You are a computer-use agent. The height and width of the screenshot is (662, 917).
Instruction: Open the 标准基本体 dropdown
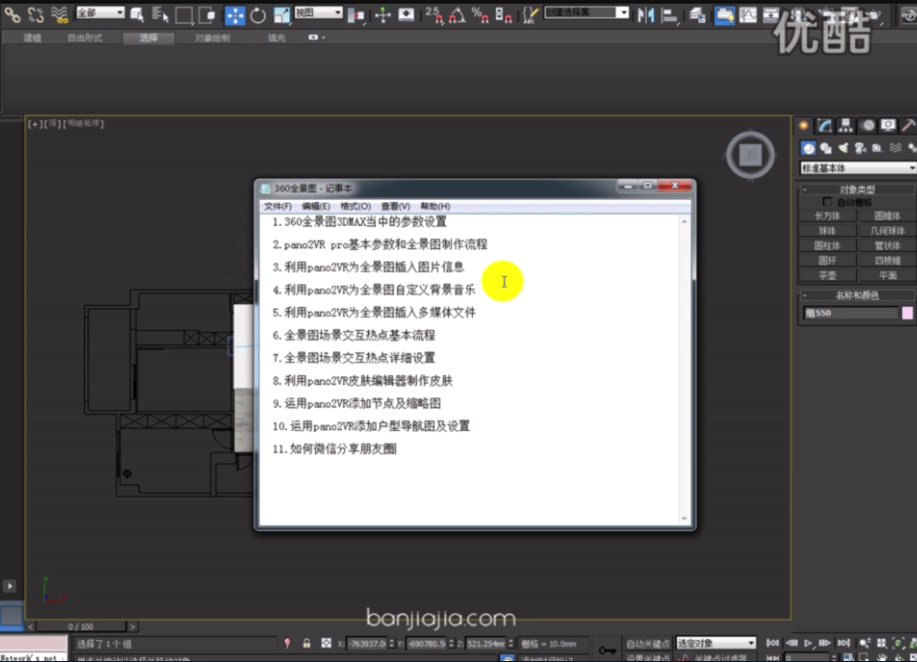point(858,168)
